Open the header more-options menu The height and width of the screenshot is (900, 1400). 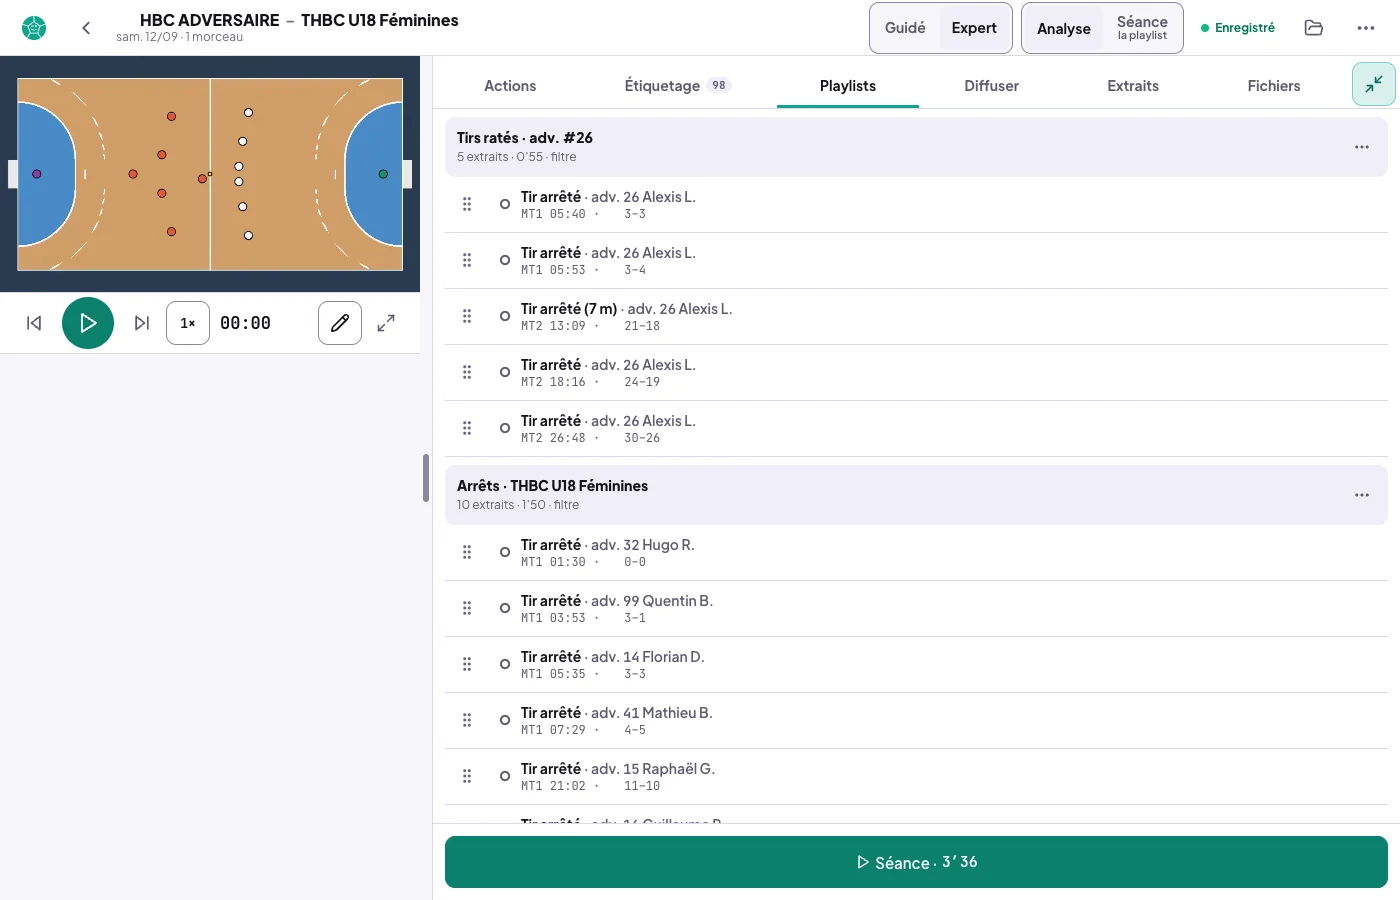[x=1366, y=28]
